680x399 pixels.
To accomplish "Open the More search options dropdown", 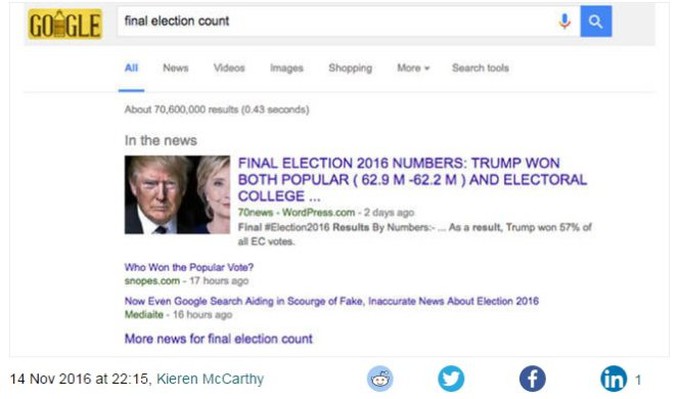I will [x=413, y=68].
